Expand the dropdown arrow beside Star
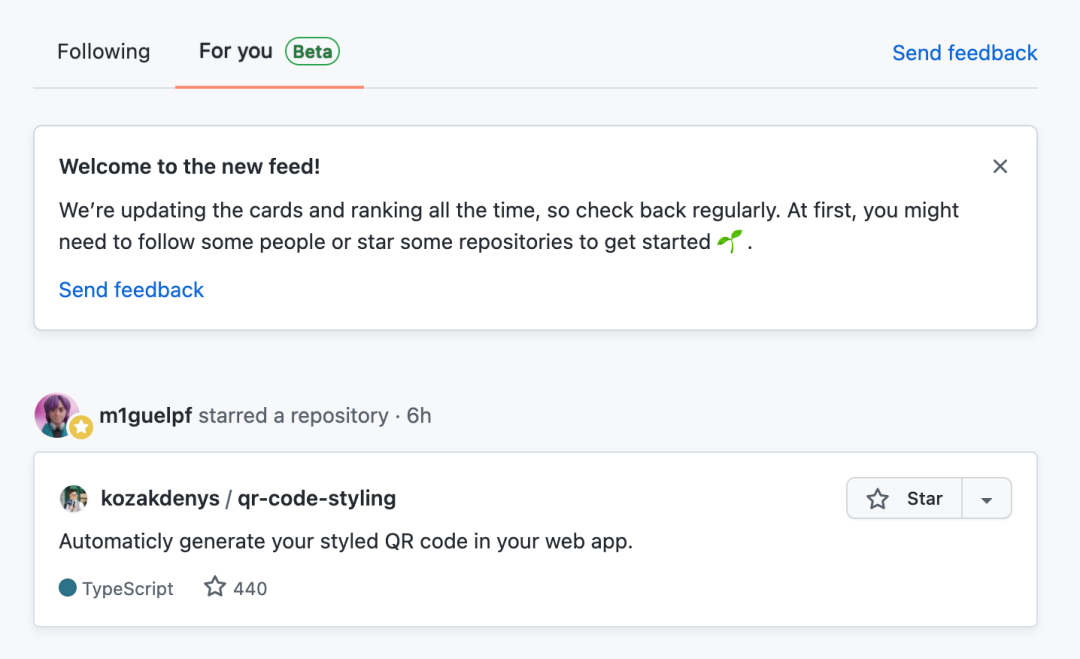Screen dimensions: 1080x659 (987, 499)
